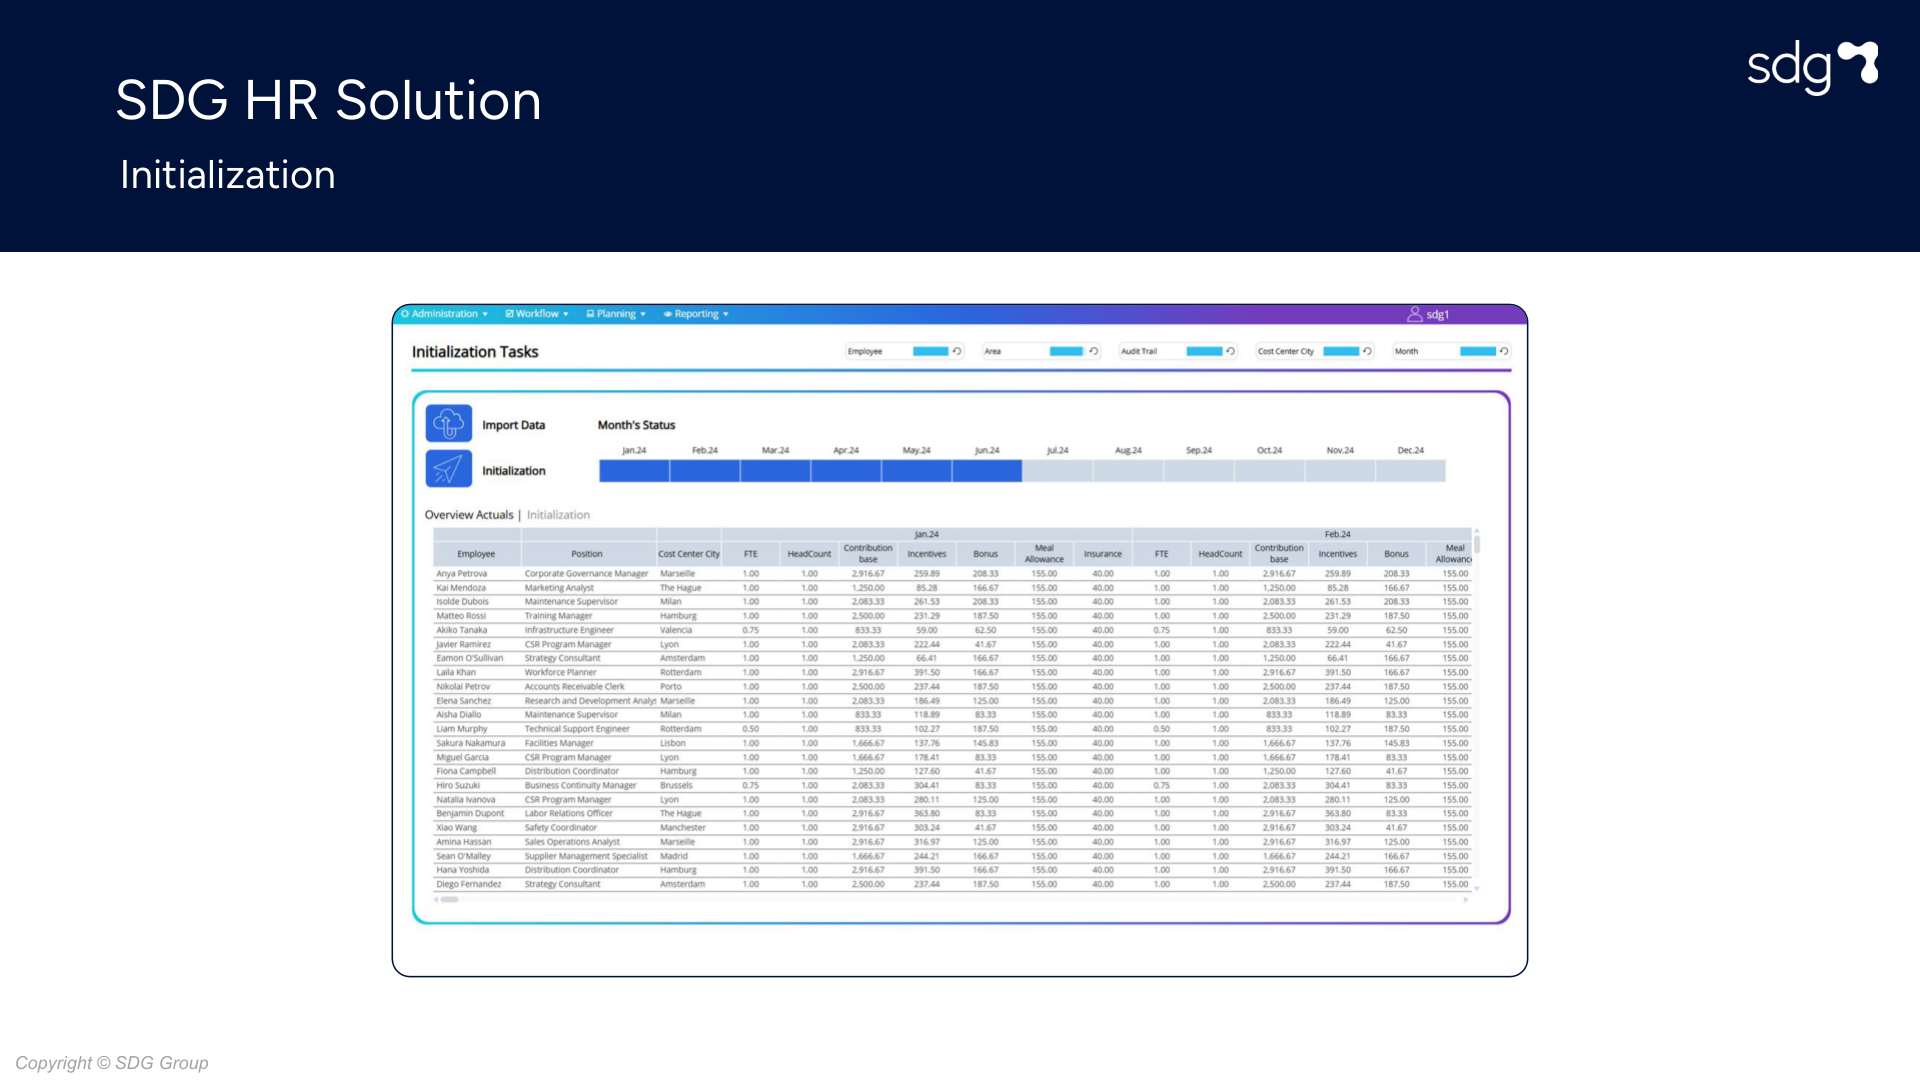Reset the Employee filter with its refresh icon
1920x1080 pixels.
957,351
